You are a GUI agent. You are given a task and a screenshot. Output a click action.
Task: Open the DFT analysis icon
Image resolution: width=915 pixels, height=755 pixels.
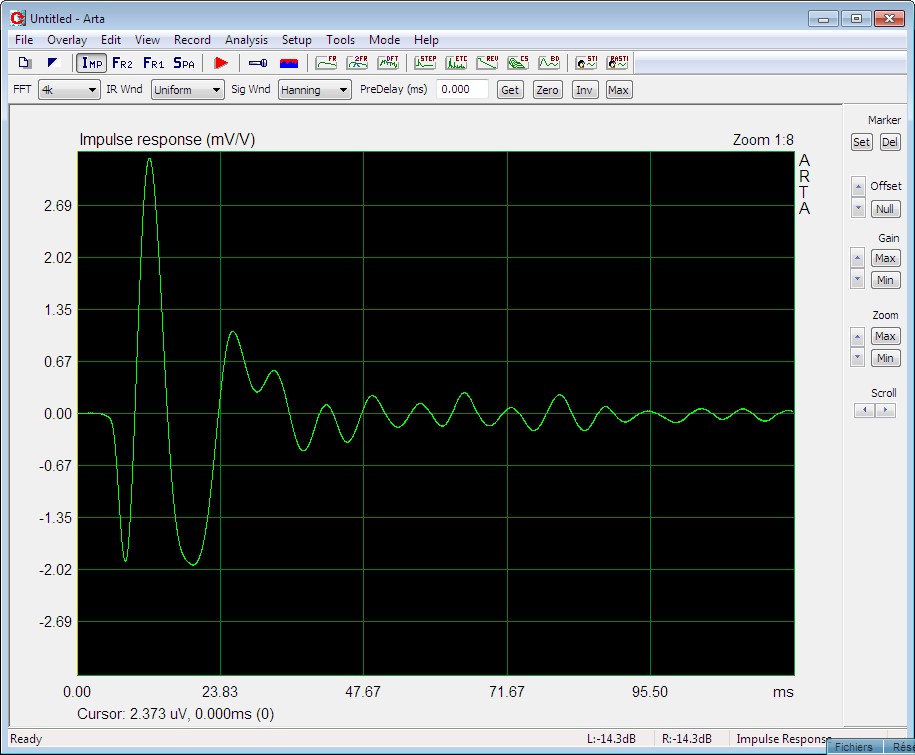[x=388, y=63]
